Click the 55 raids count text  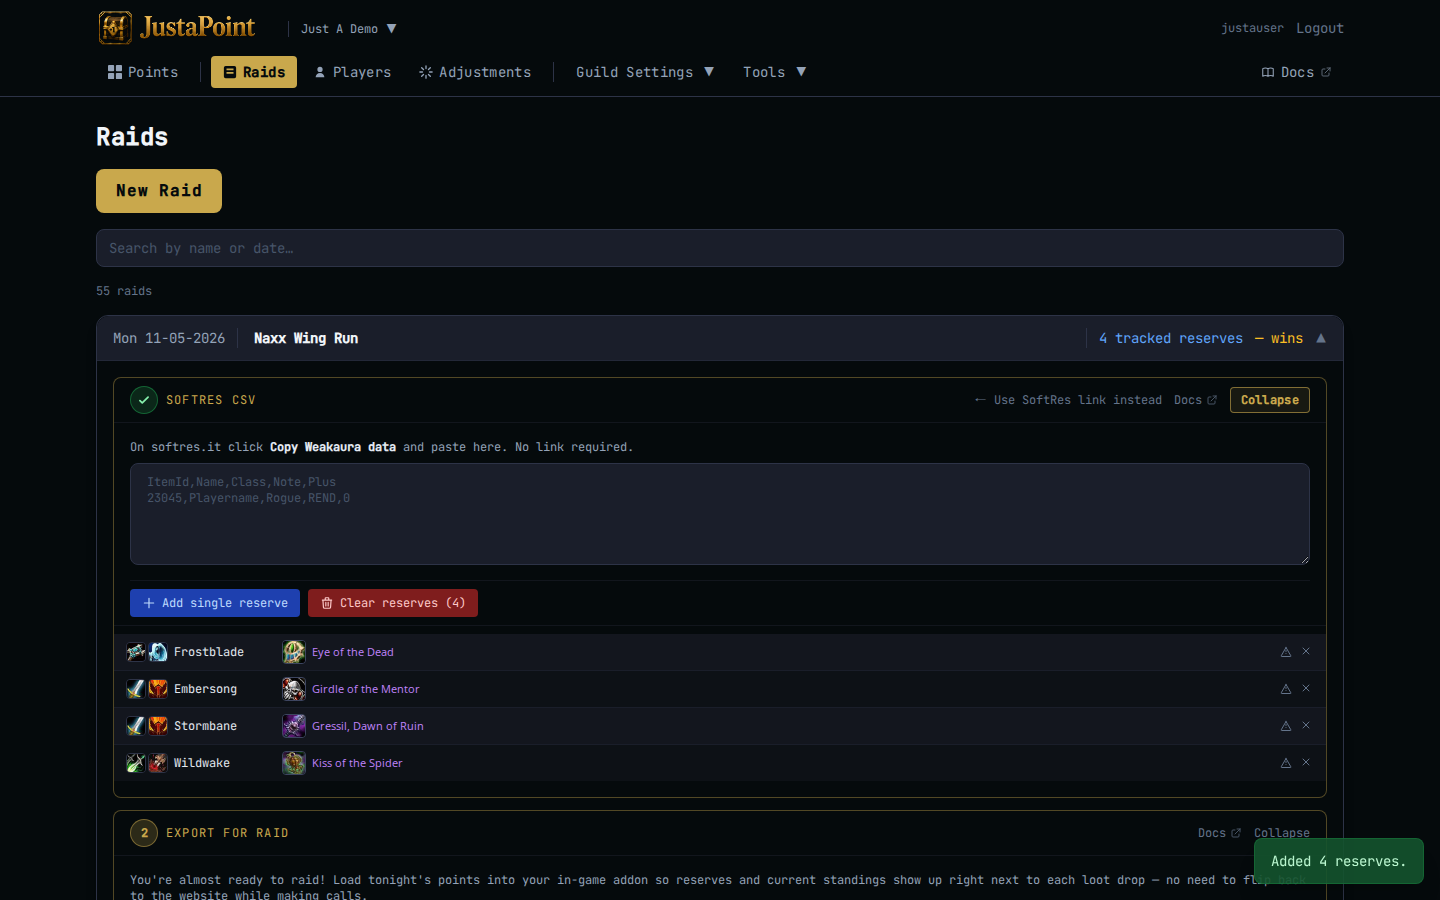124,291
